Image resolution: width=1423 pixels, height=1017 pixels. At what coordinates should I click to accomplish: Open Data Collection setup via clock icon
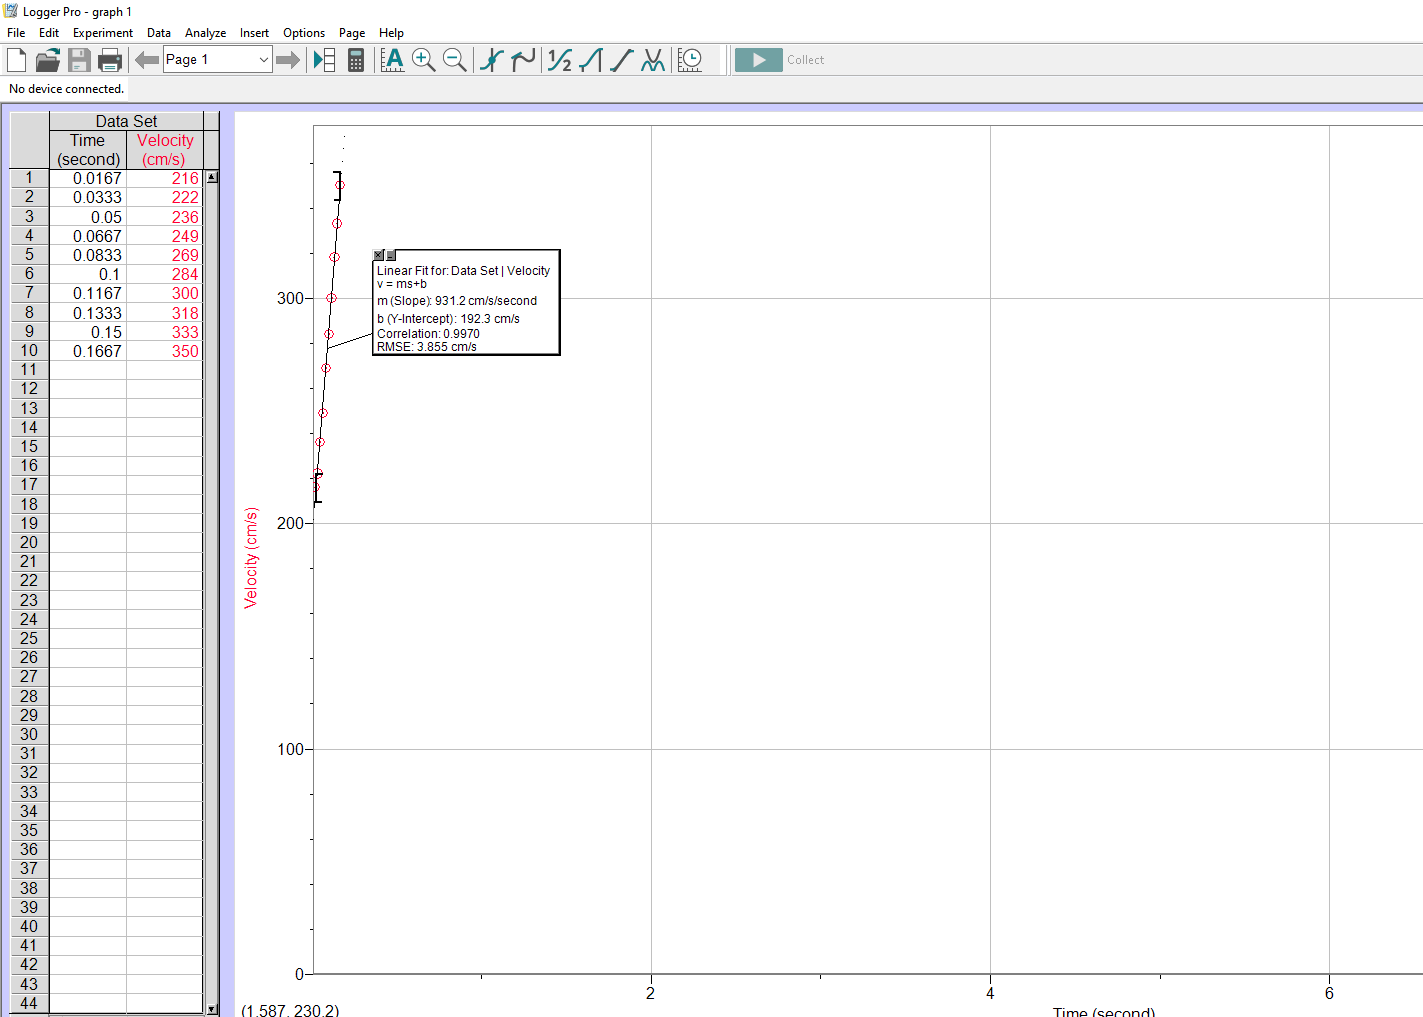click(690, 59)
